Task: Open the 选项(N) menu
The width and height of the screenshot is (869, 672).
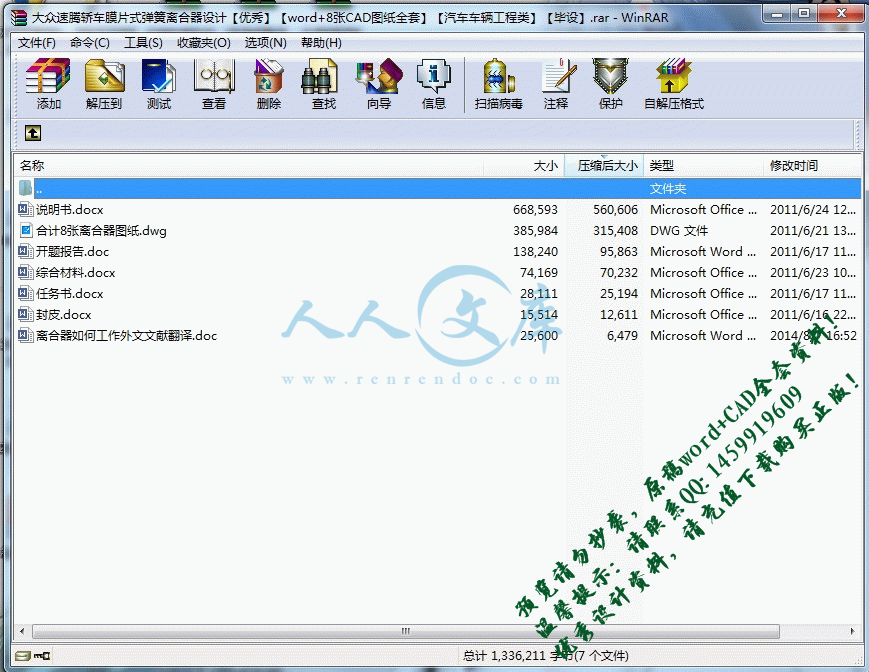Action: (265, 43)
